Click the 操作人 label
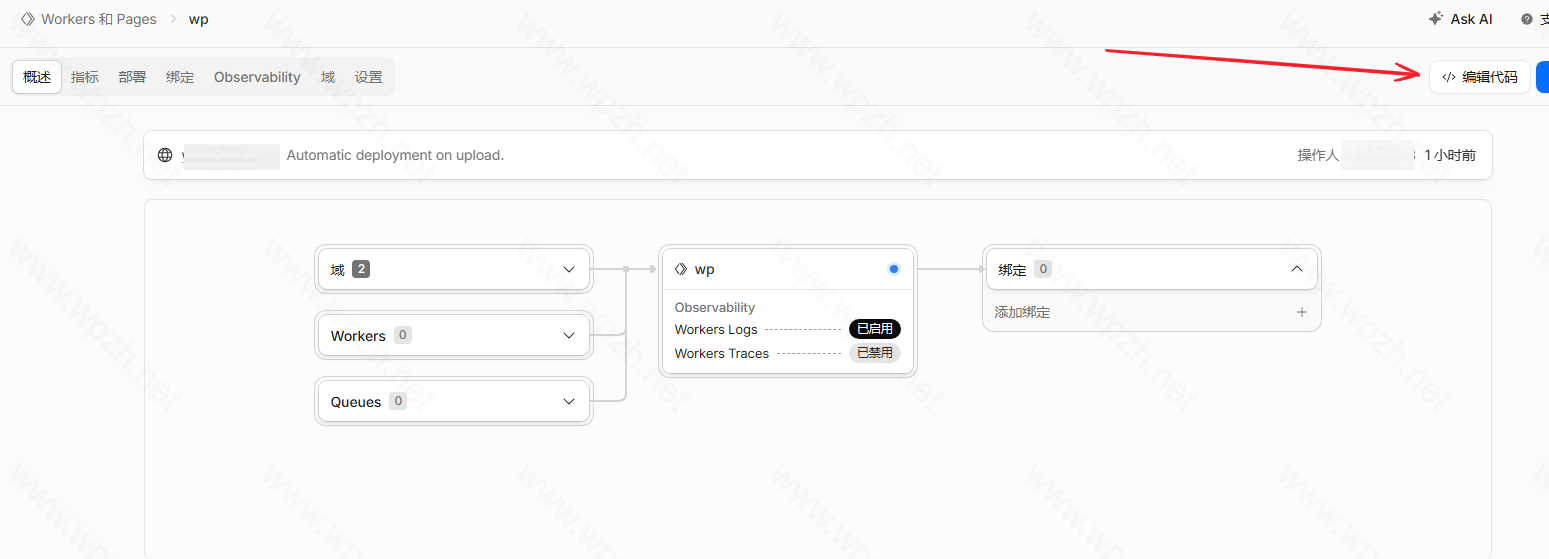Image resolution: width=1549 pixels, height=559 pixels. point(1318,155)
